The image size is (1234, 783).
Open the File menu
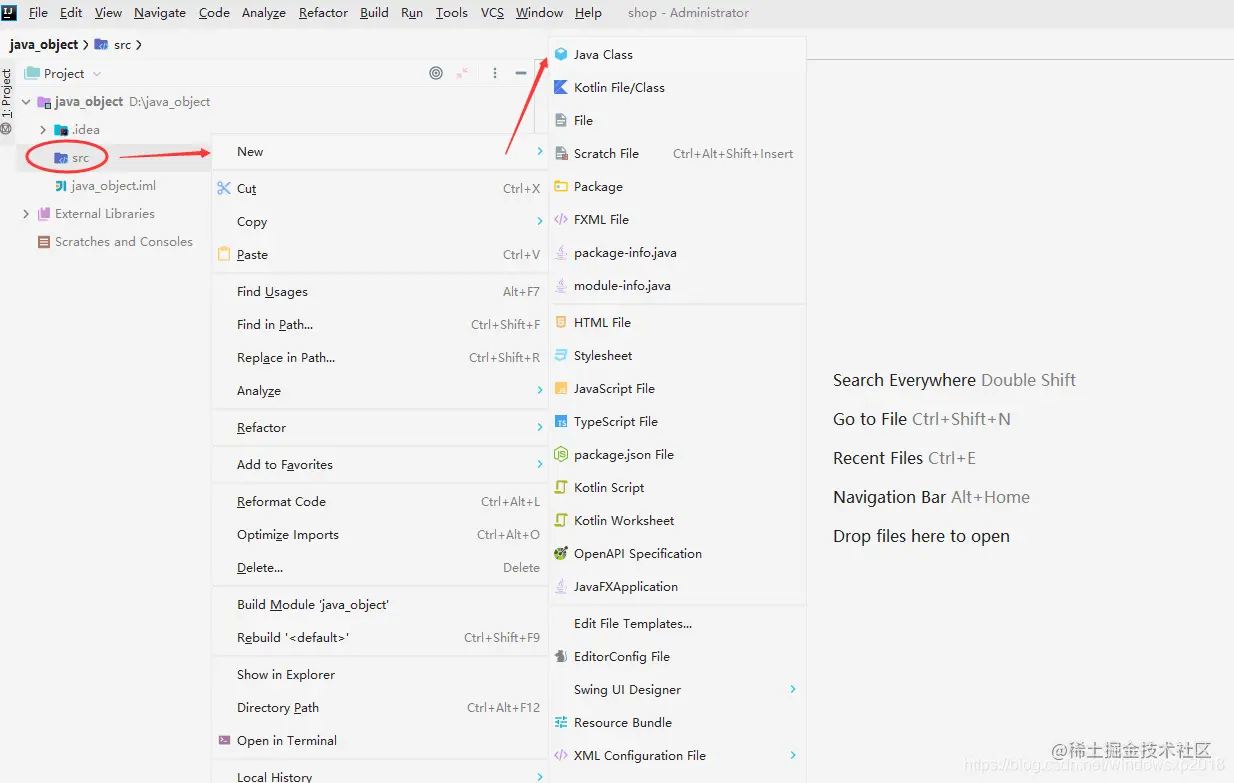38,13
